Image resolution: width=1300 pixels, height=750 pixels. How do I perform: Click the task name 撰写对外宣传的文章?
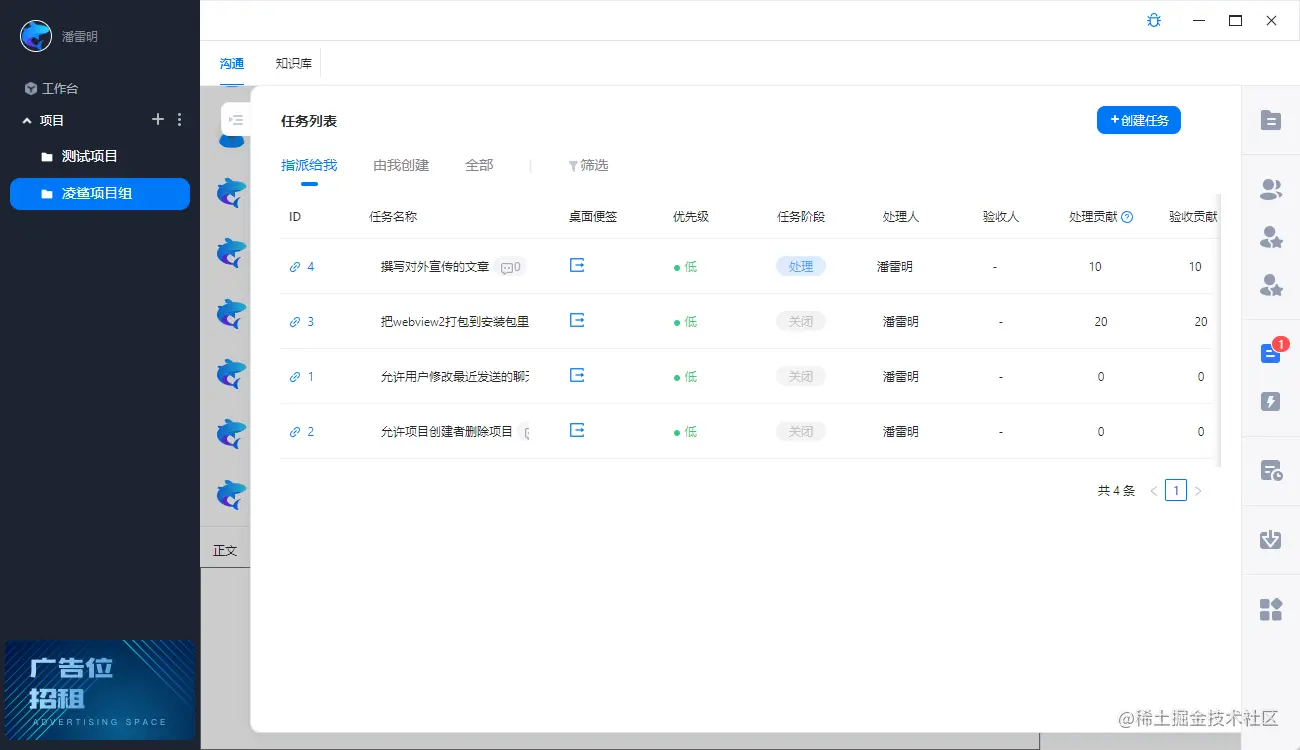(435, 267)
